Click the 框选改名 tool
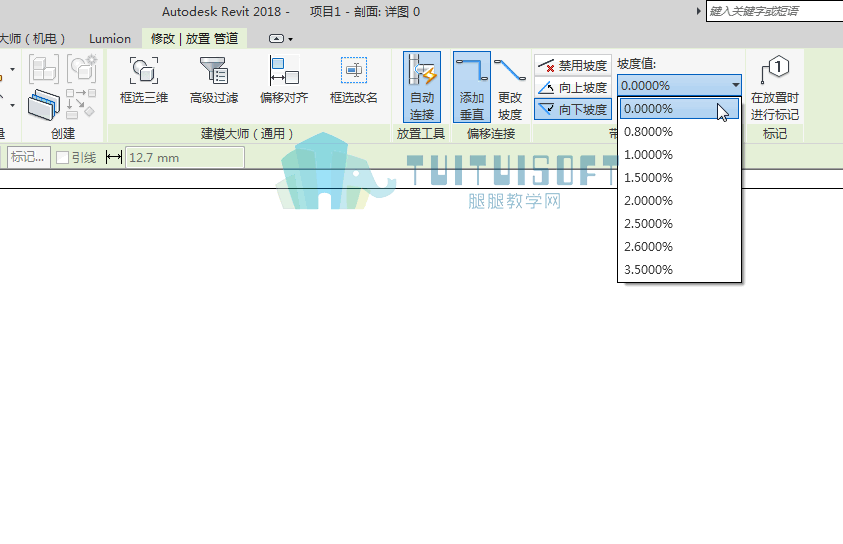 pos(353,80)
